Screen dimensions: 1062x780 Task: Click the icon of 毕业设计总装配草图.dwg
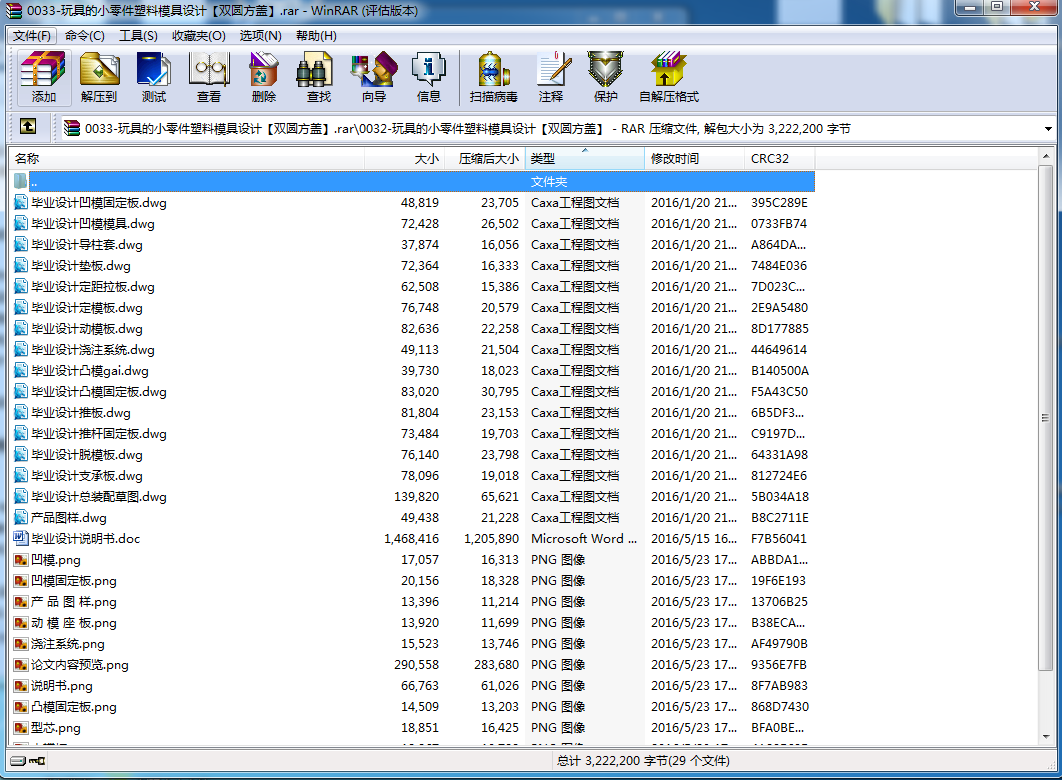pos(21,497)
